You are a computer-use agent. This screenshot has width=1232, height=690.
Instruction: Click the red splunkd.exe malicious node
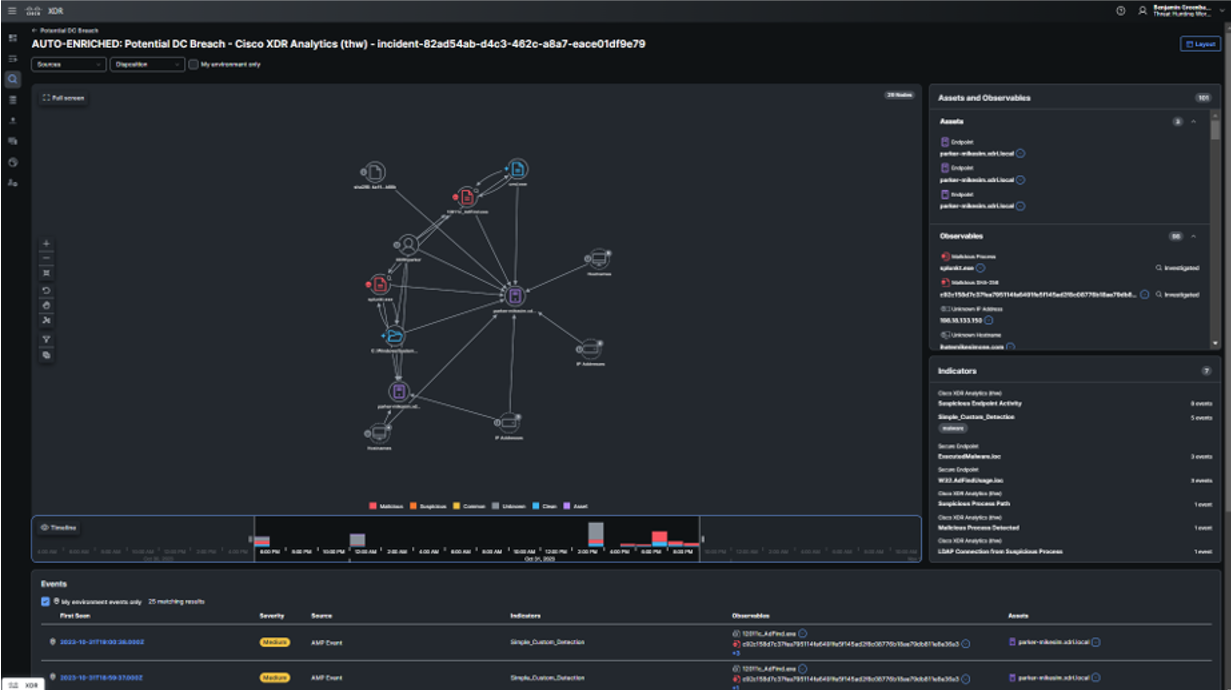point(379,285)
